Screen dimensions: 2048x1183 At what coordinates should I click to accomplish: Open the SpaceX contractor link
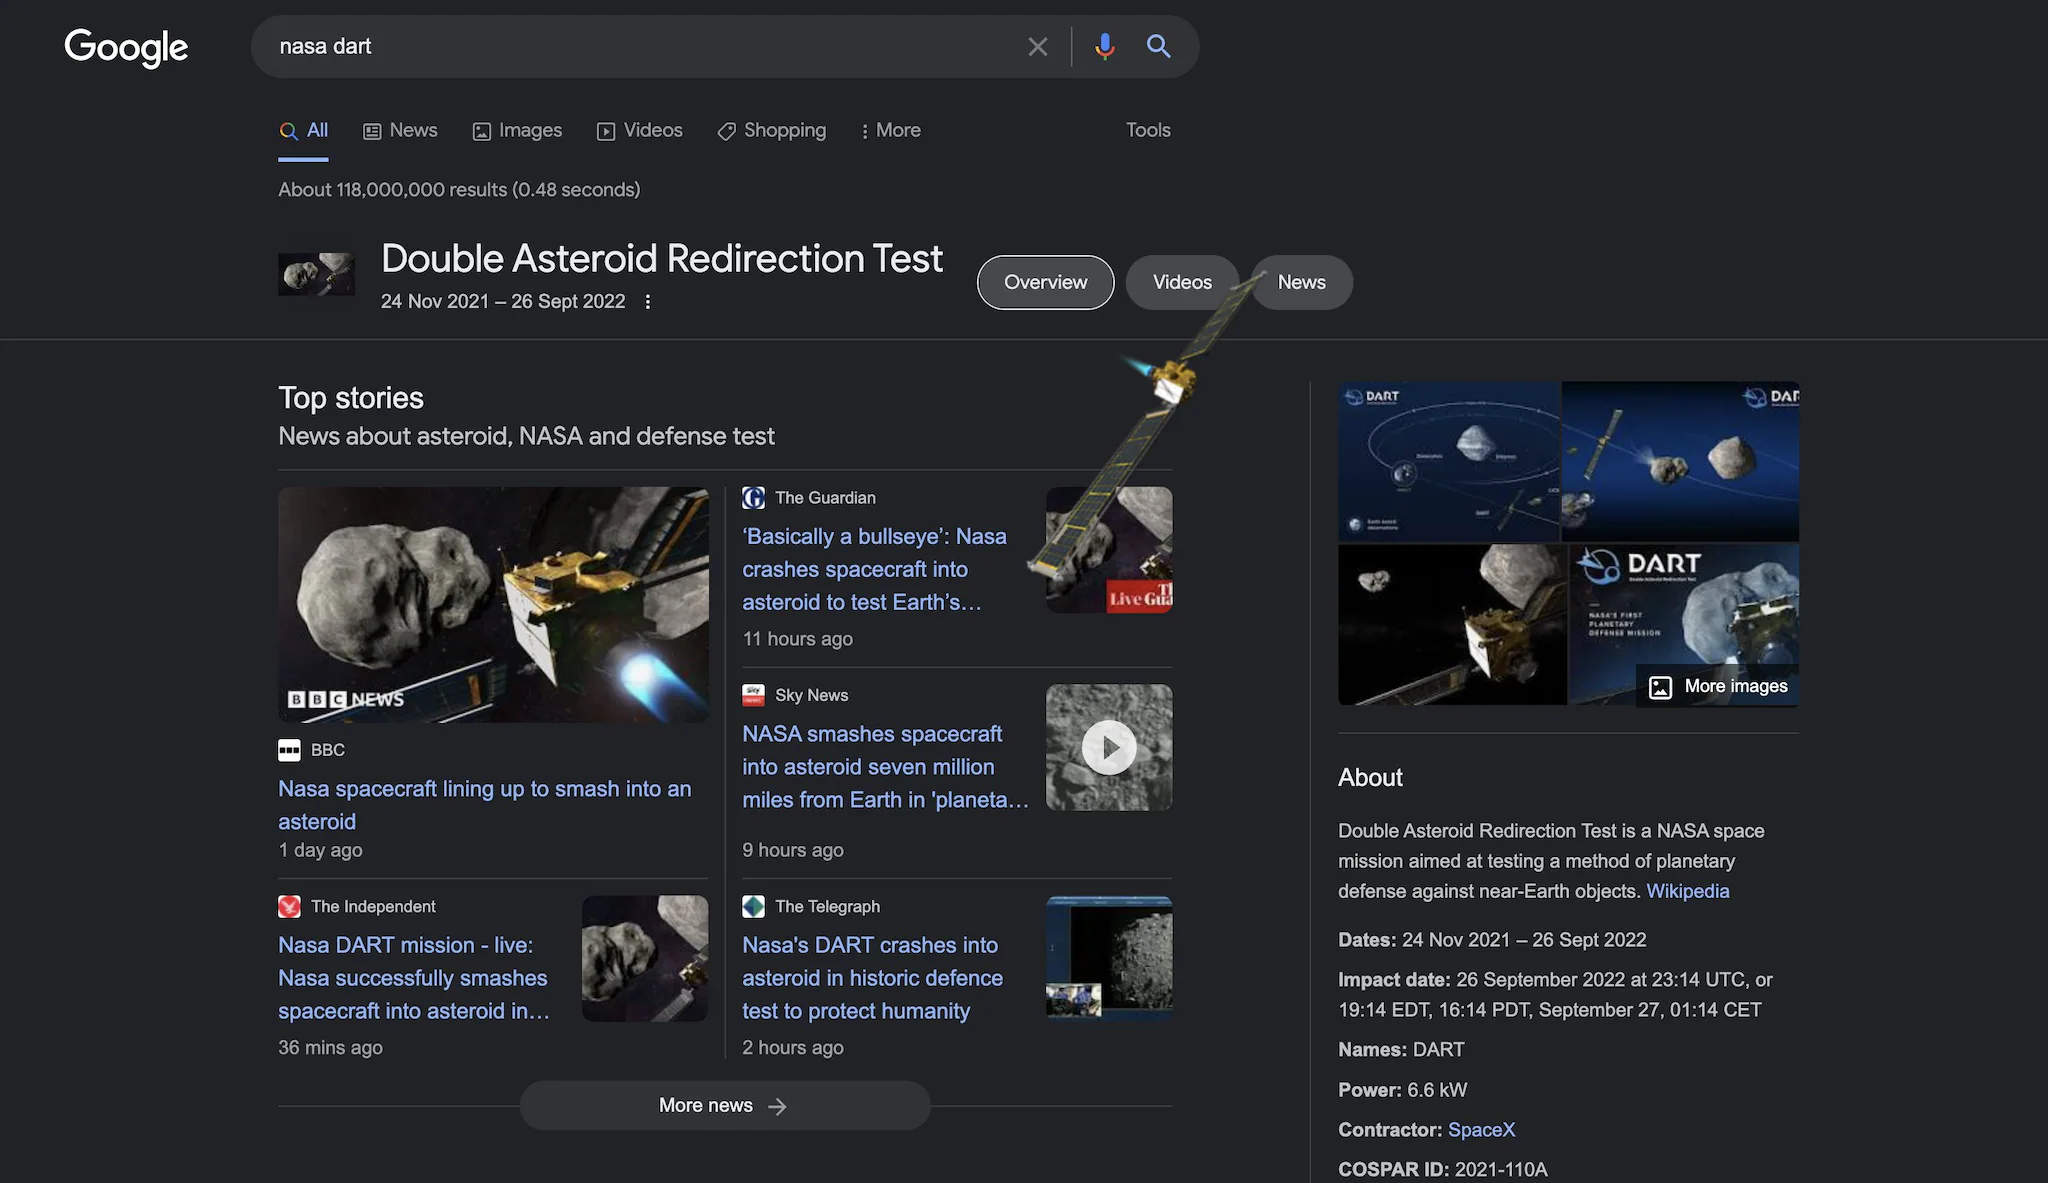[1481, 1130]
